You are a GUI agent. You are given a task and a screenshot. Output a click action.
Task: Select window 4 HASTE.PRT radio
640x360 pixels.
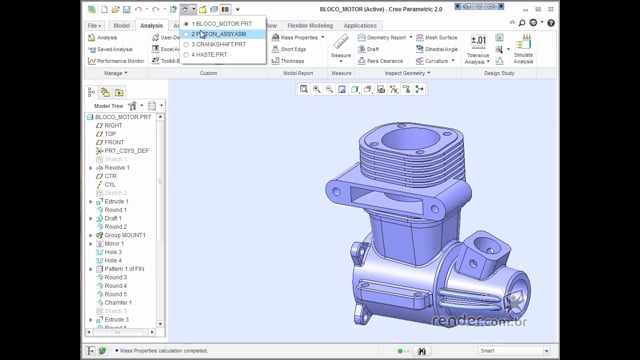click(187, 55)
